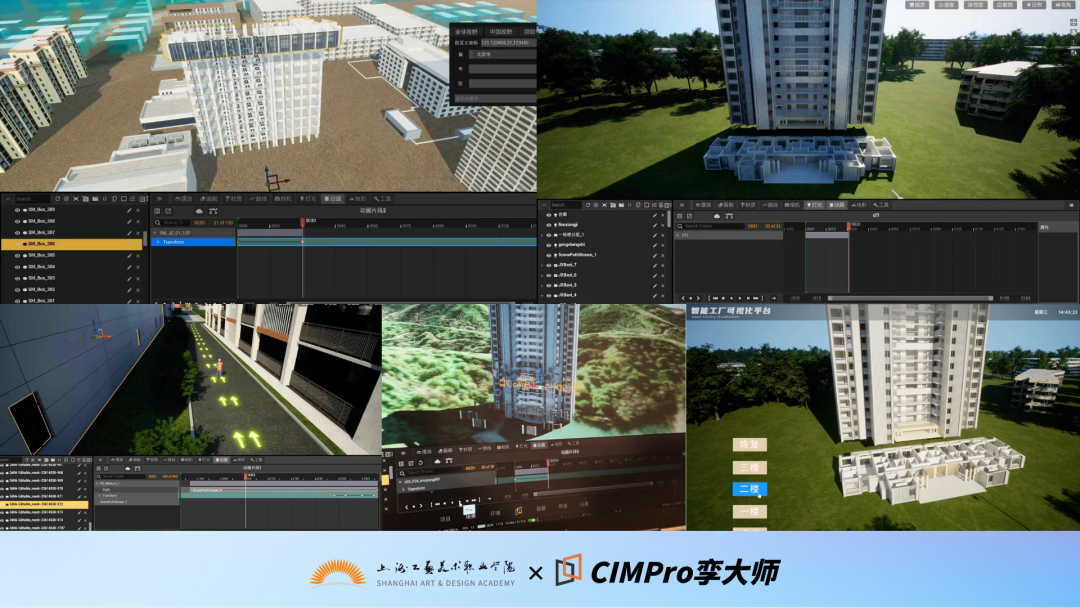Viewport: 1080px width, 608px height.
Task: Switch to the 全球视野 tab
Action: click(466, 32)
